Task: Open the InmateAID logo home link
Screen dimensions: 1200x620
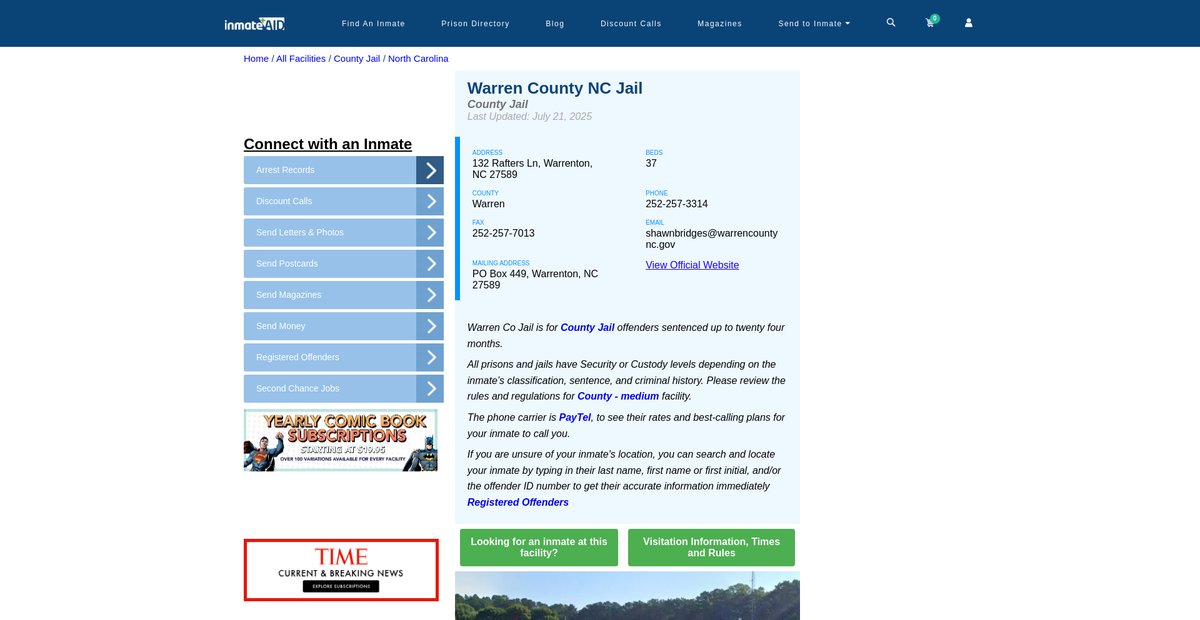Action: click(x=255, y=23)
